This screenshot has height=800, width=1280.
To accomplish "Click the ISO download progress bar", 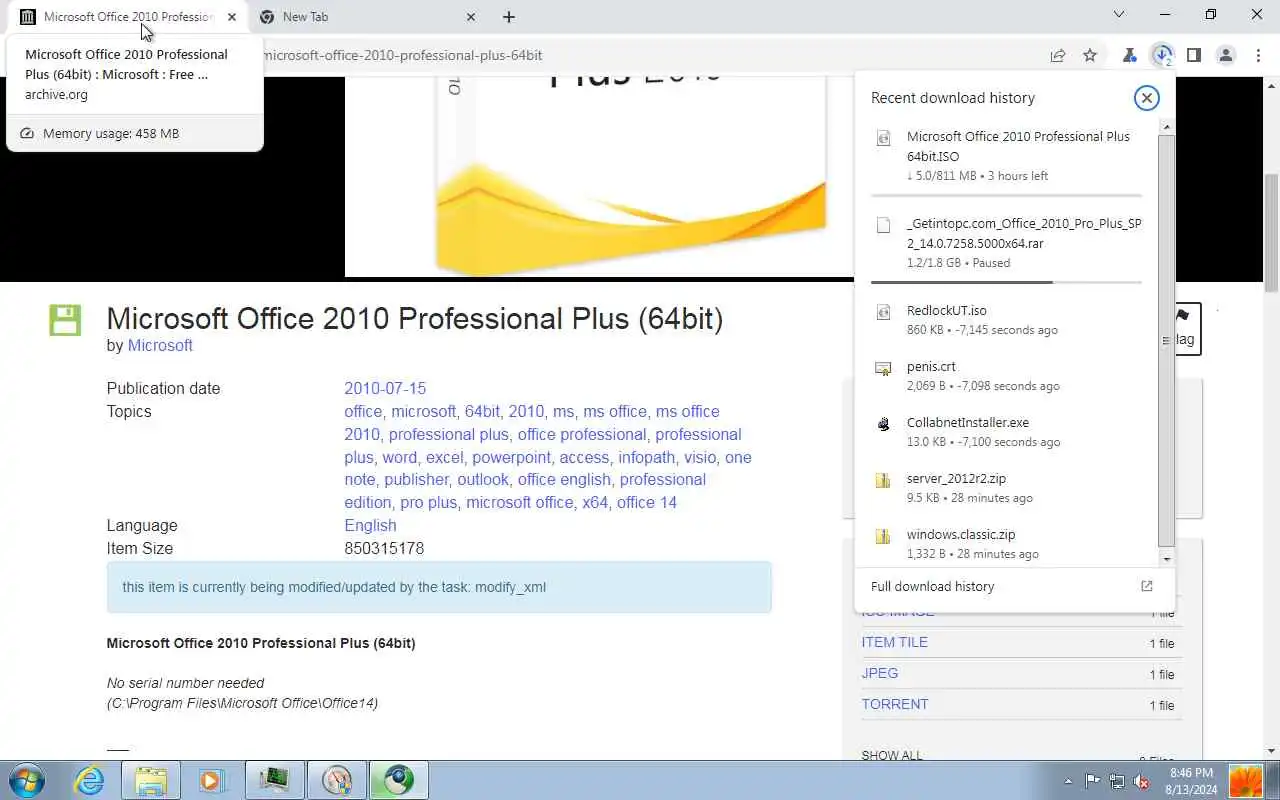I will [x=1006, y=195].
